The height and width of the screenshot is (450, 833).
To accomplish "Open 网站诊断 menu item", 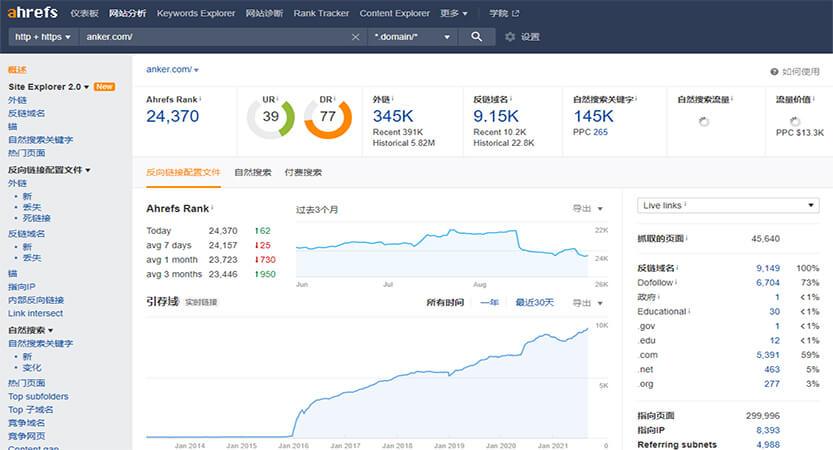I will coord(264,13).
